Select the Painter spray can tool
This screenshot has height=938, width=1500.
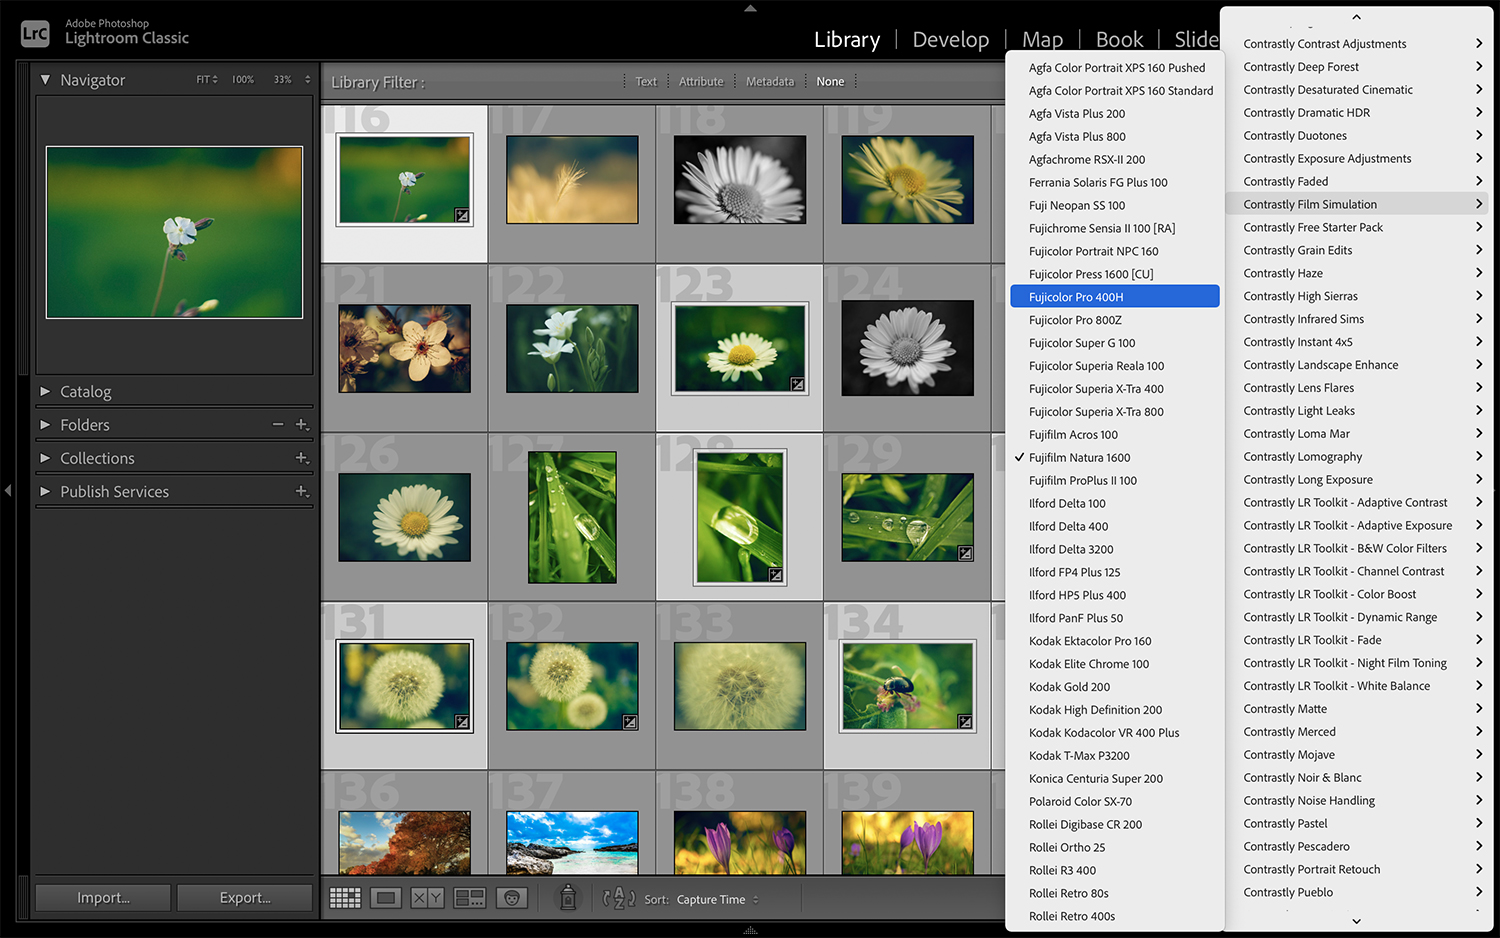coord(567,897)
